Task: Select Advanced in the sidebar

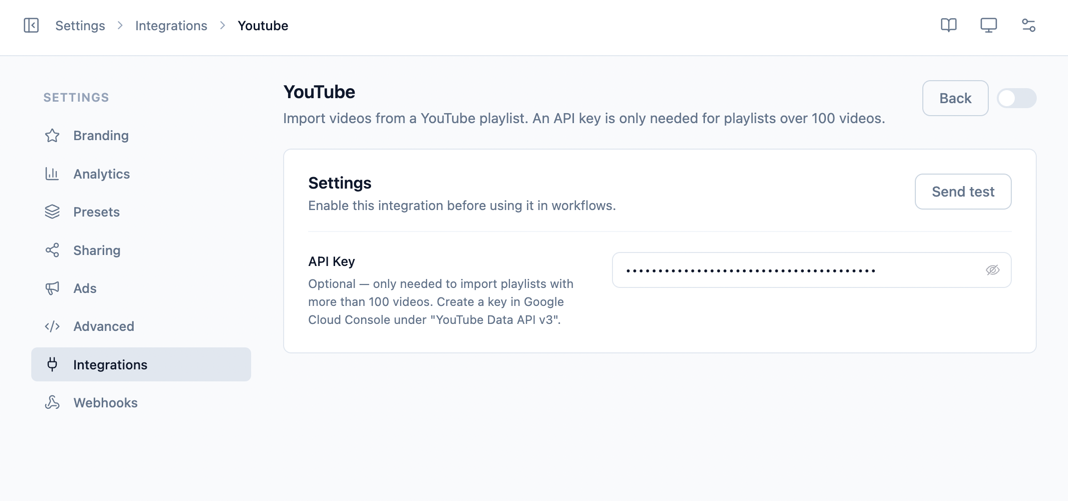Action: point(141,326)
